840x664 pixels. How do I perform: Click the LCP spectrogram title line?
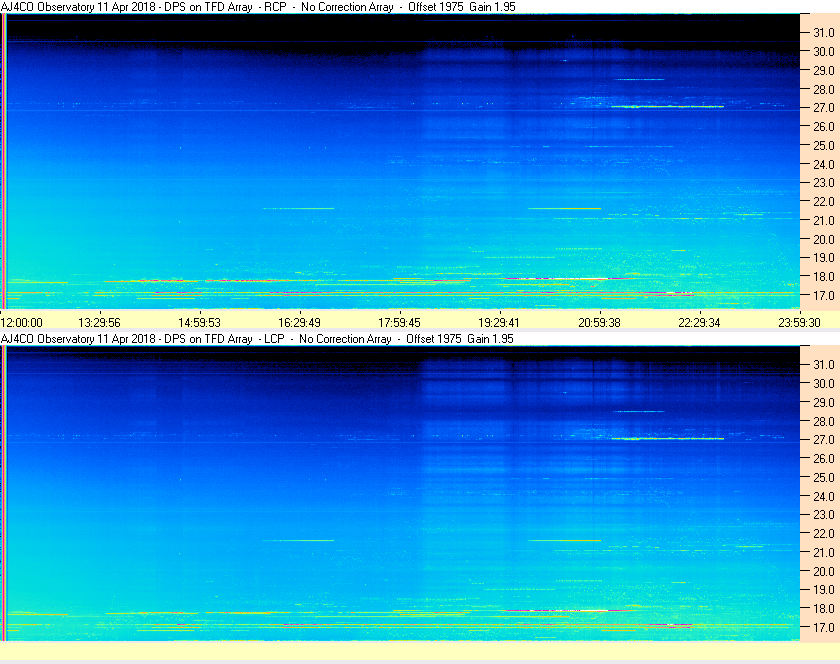tap(257, 339)
